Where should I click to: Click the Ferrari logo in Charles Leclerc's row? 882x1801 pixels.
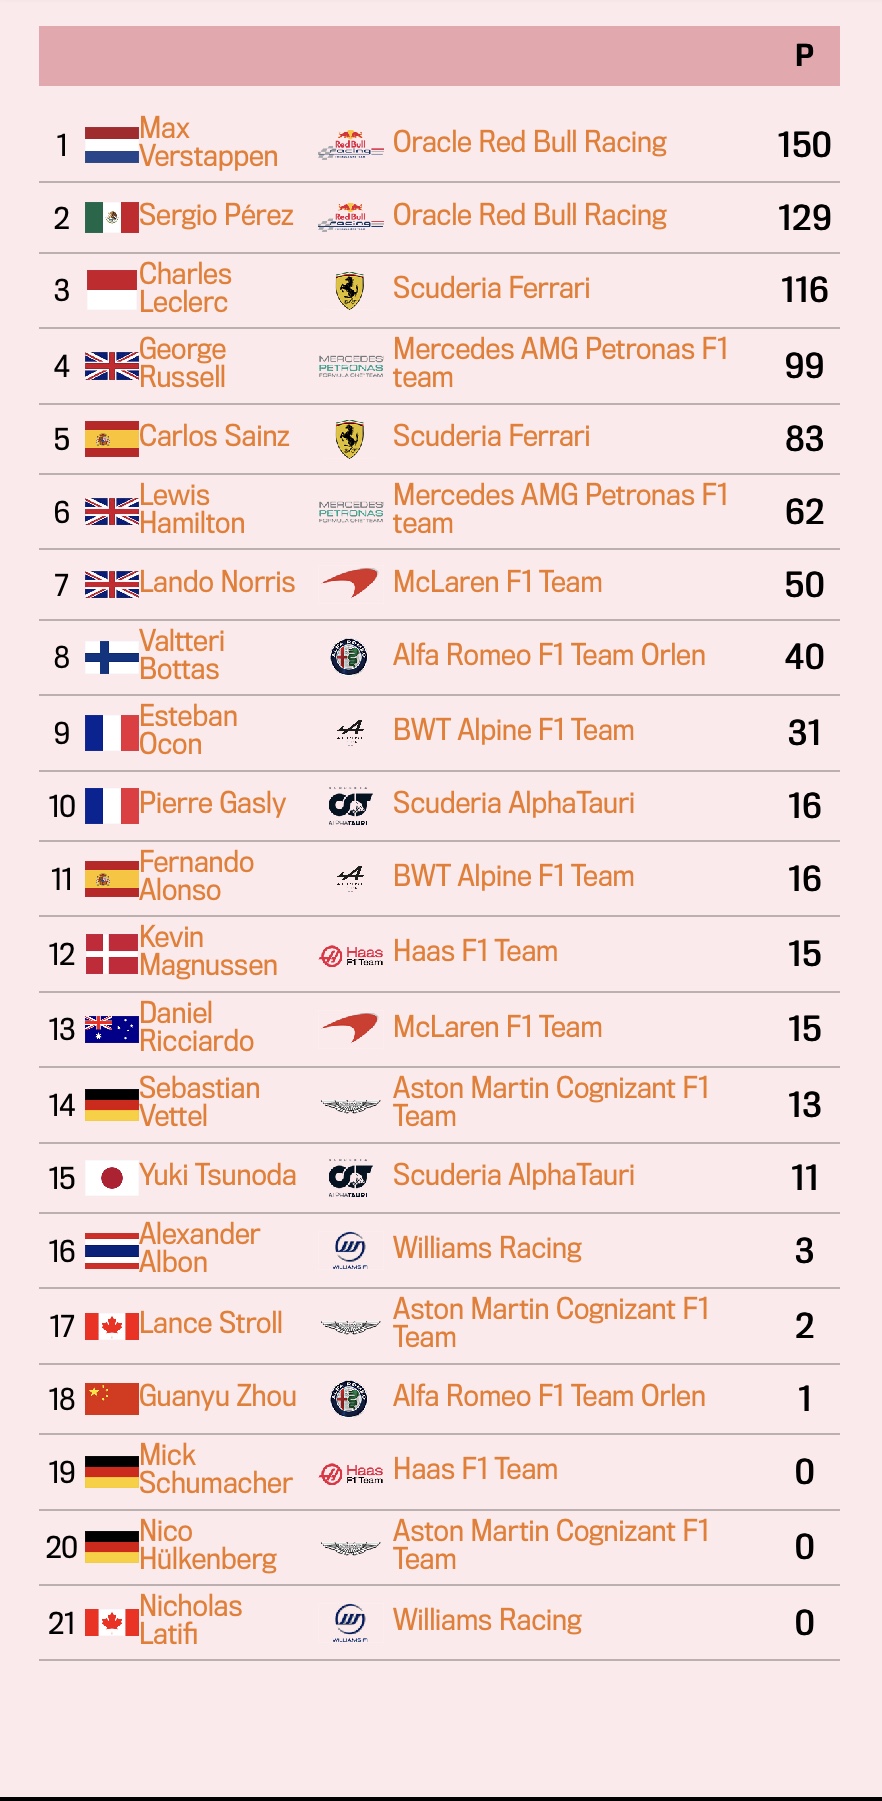tap(349, 290)
